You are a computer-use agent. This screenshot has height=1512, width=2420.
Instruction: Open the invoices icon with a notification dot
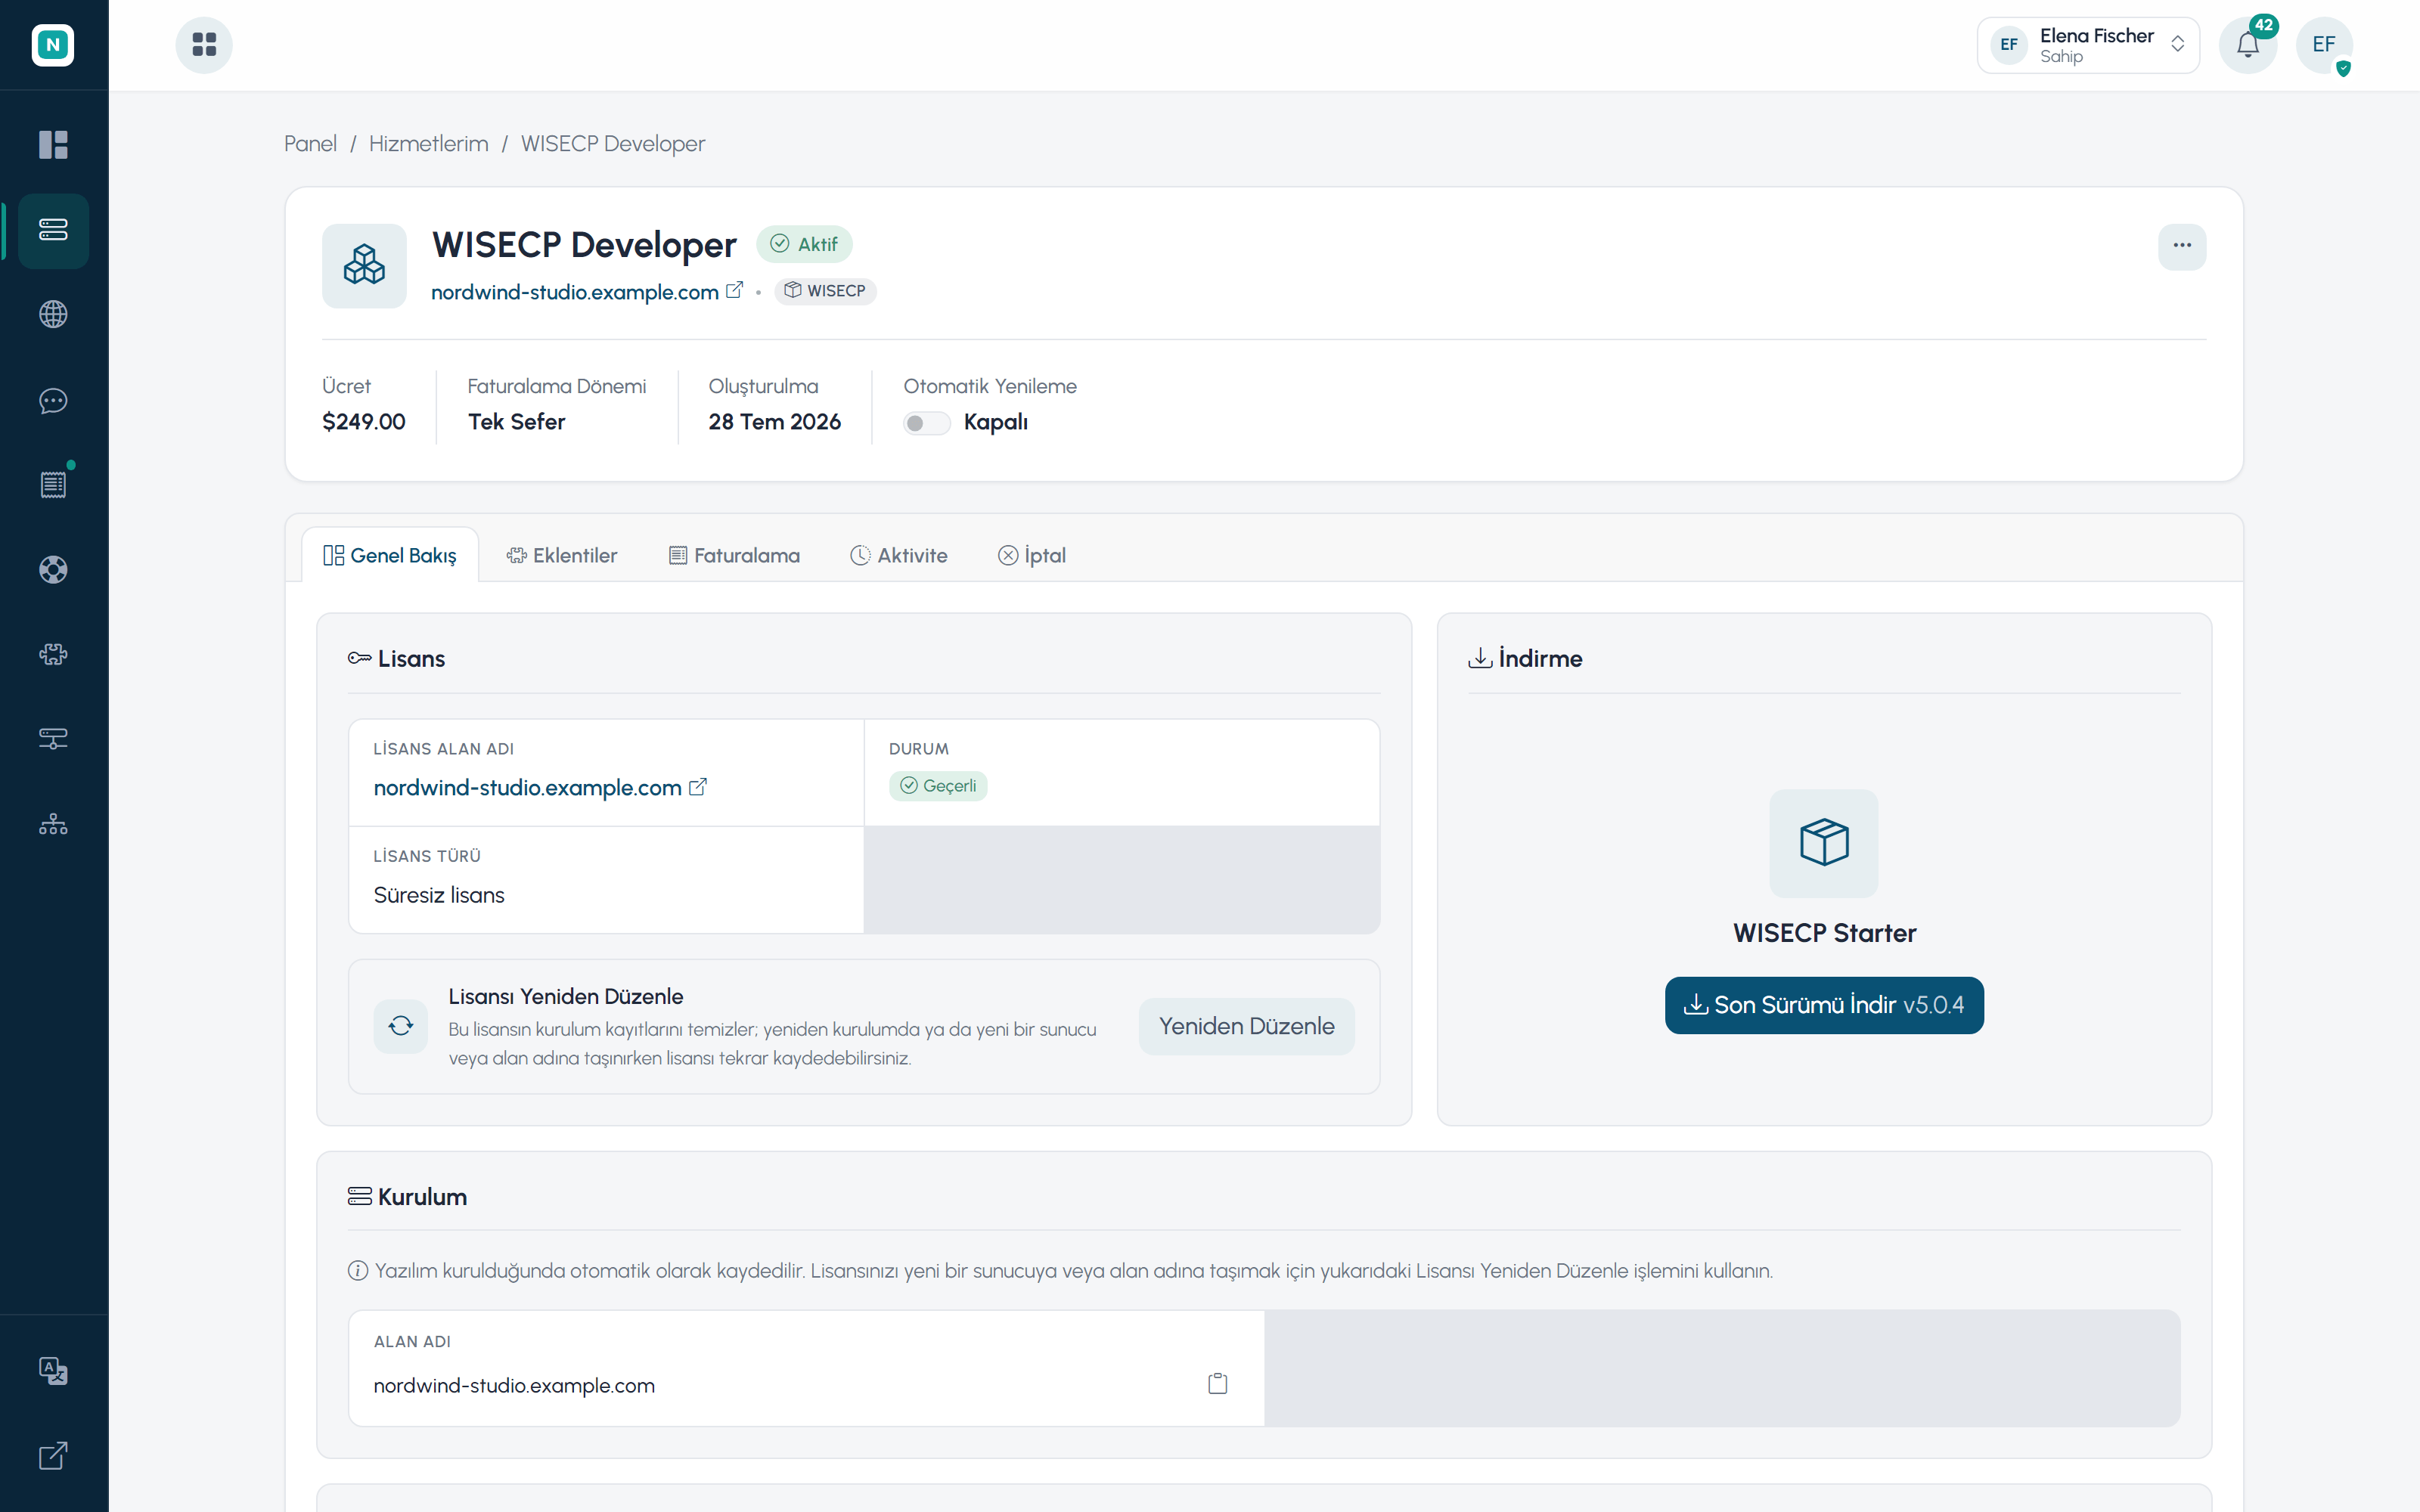pyautogui.click(x=53, y=484)
